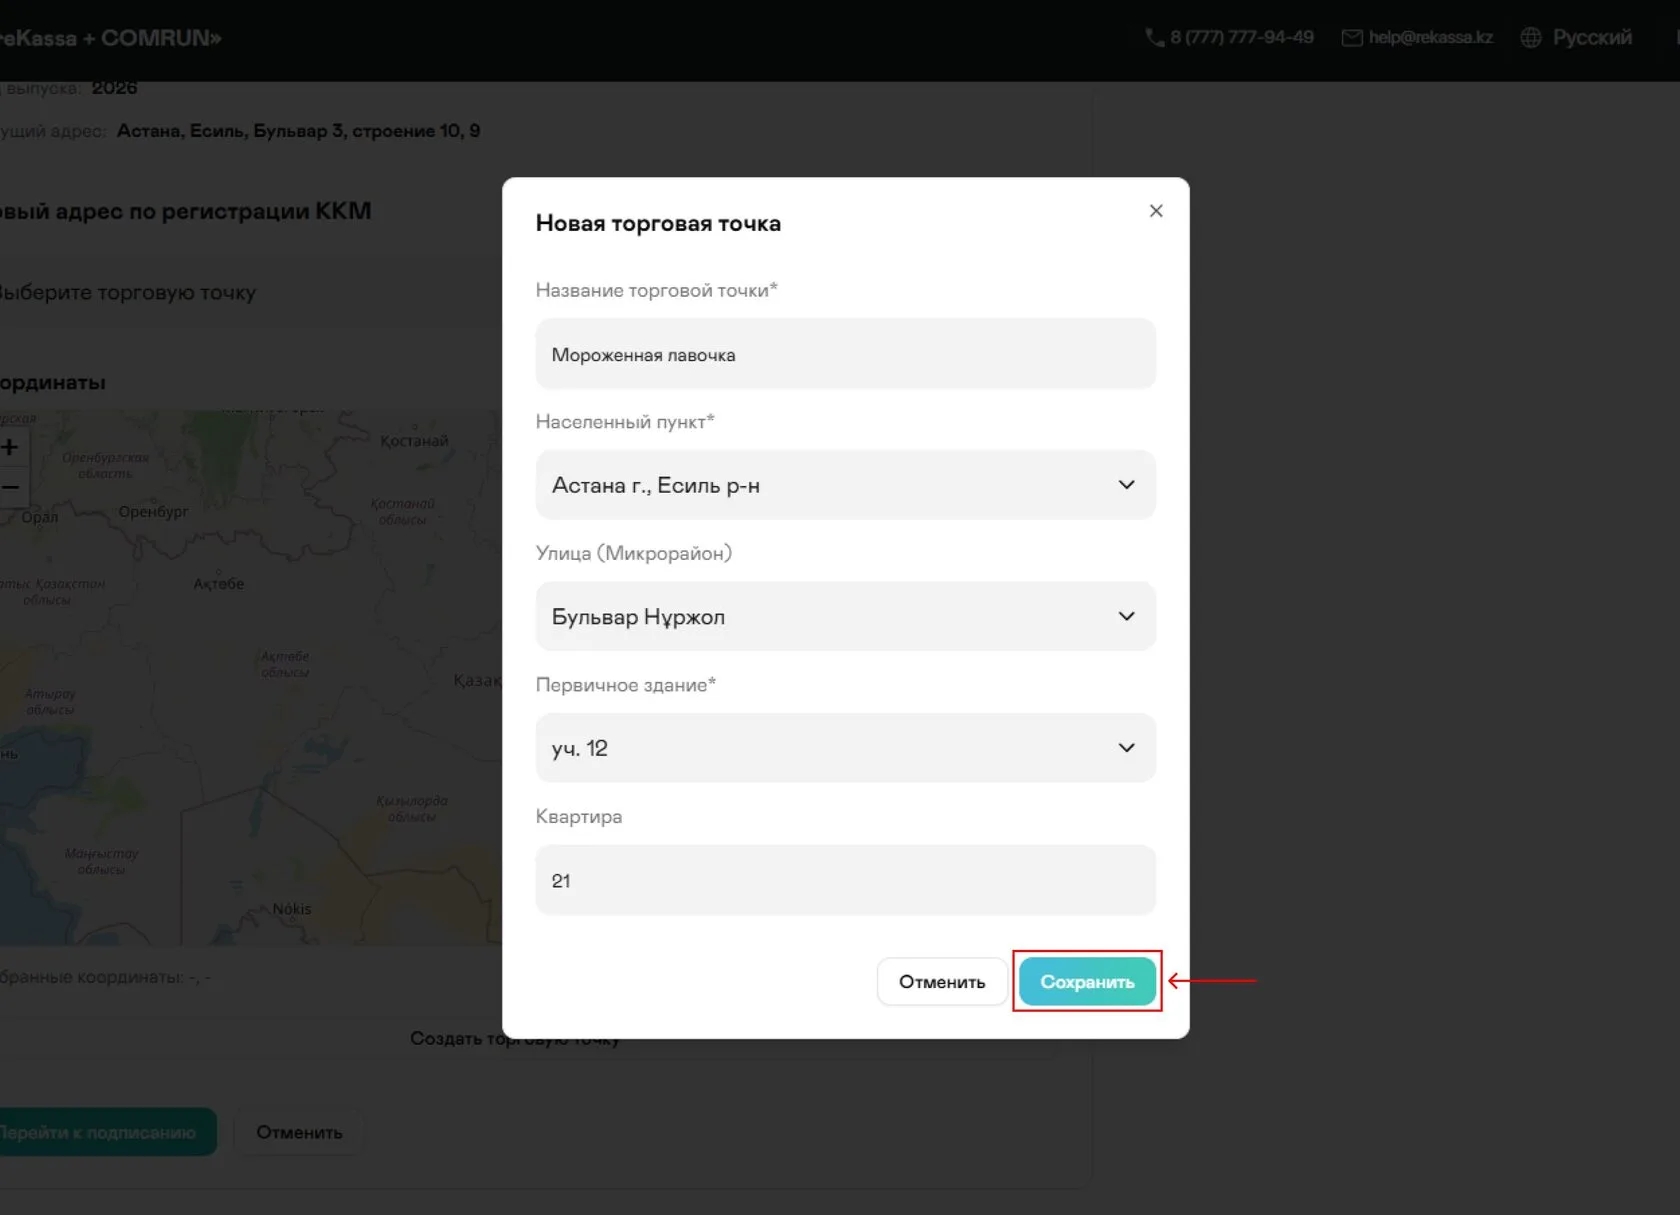
Task: Open the Русский language selector
Action: tap(1592, 38)
